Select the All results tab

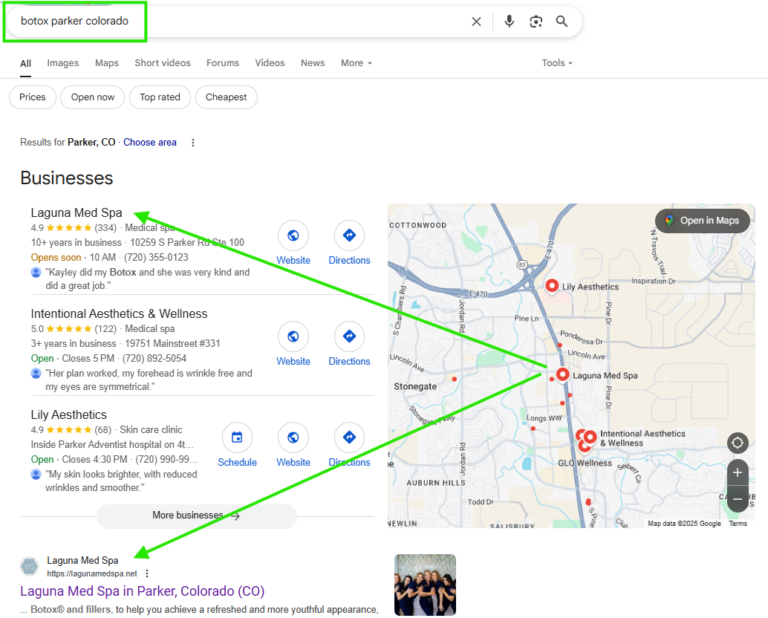[25, 63]
